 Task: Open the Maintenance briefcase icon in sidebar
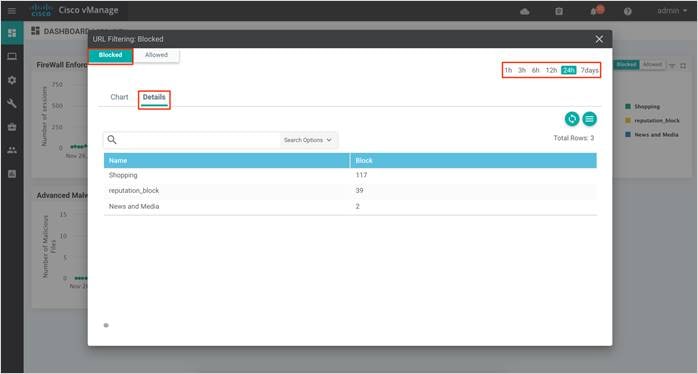pyautogui.click(x=12, y=127)
